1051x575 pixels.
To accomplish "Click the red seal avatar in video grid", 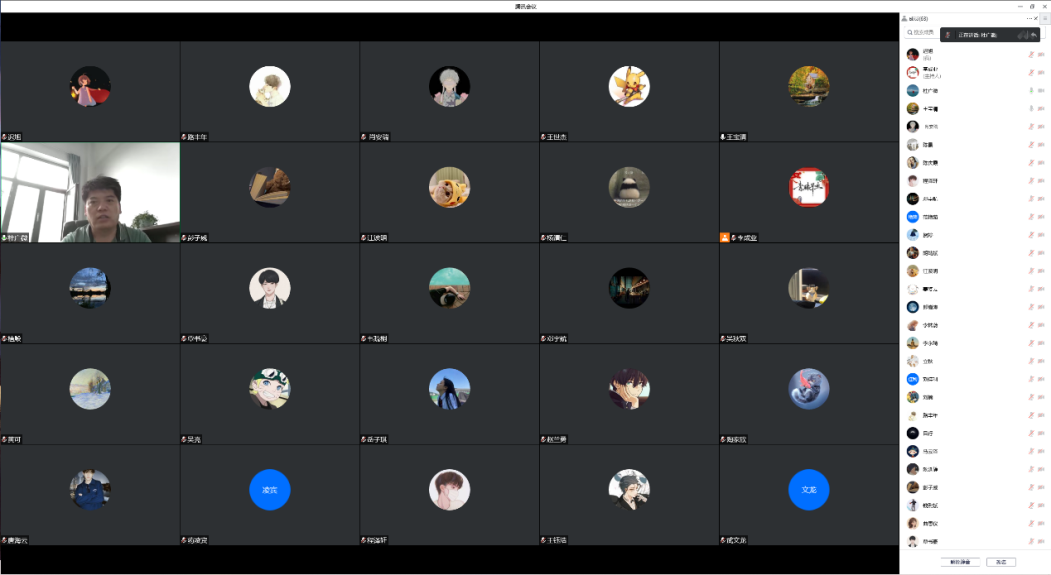I will click(x=808, y=187).
